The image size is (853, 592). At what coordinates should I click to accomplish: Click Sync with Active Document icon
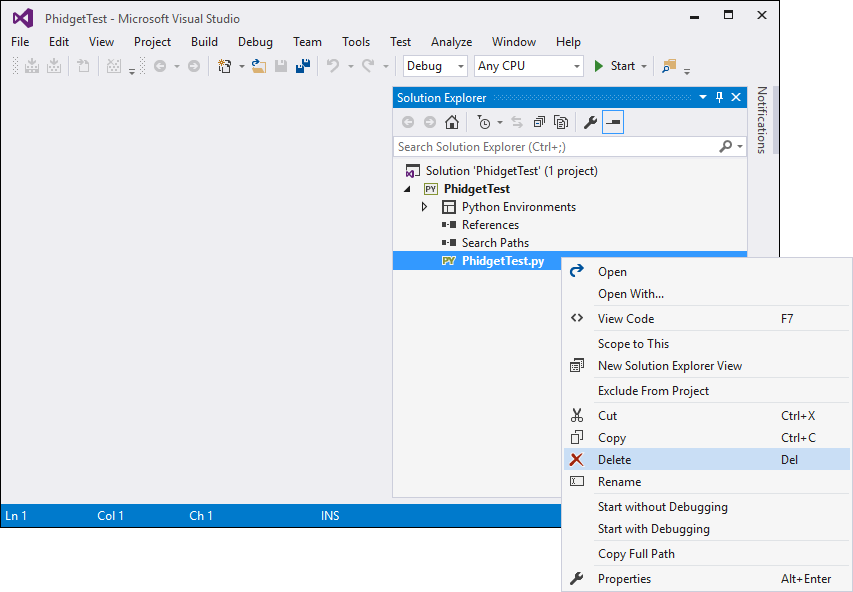[x=517, y=122]
